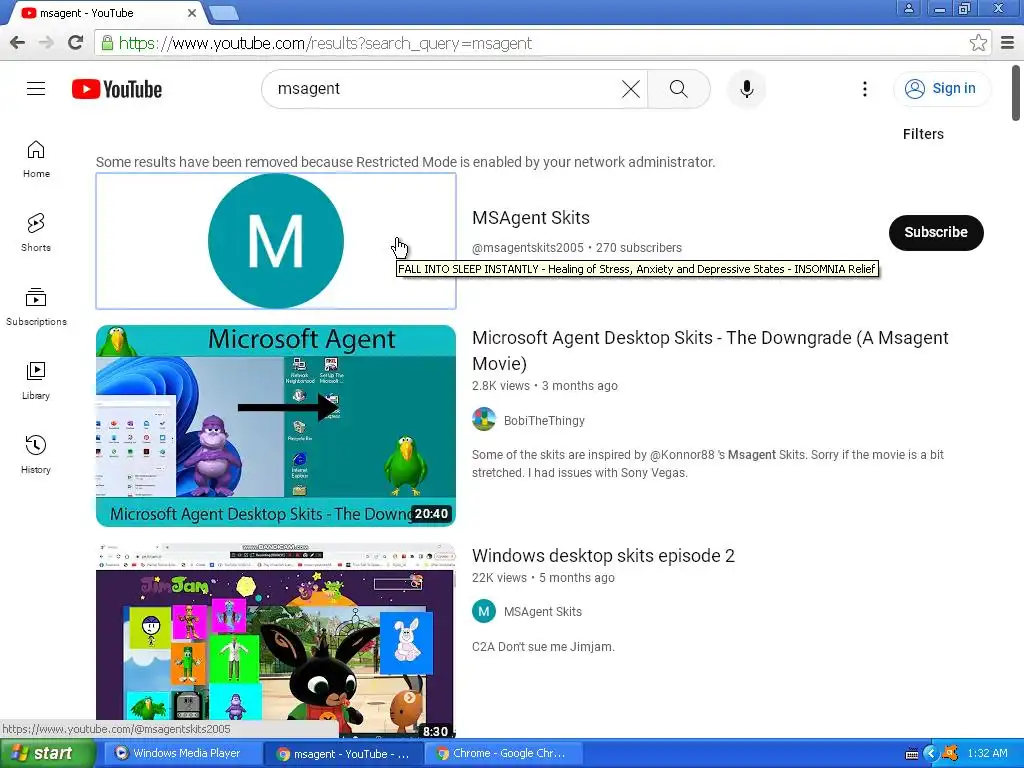Click BobiTheThingy channel avatar icon
Image resolution: width=1024 pixels, height=768 pixels.
pyautogui.click(x=484, y=419)
